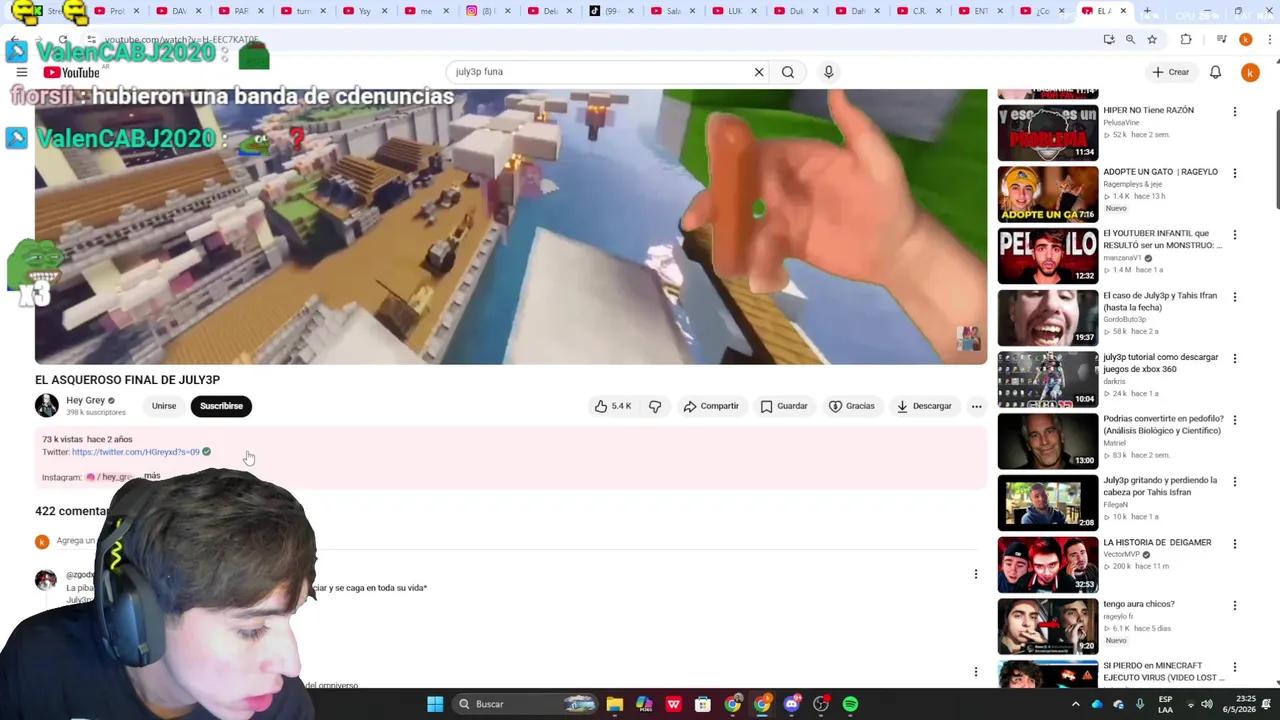Go to YouTube home via logo
Image resolution: width=1280 pixels, height=720 pixels.
pyautogui.click(x=72, y=72)
